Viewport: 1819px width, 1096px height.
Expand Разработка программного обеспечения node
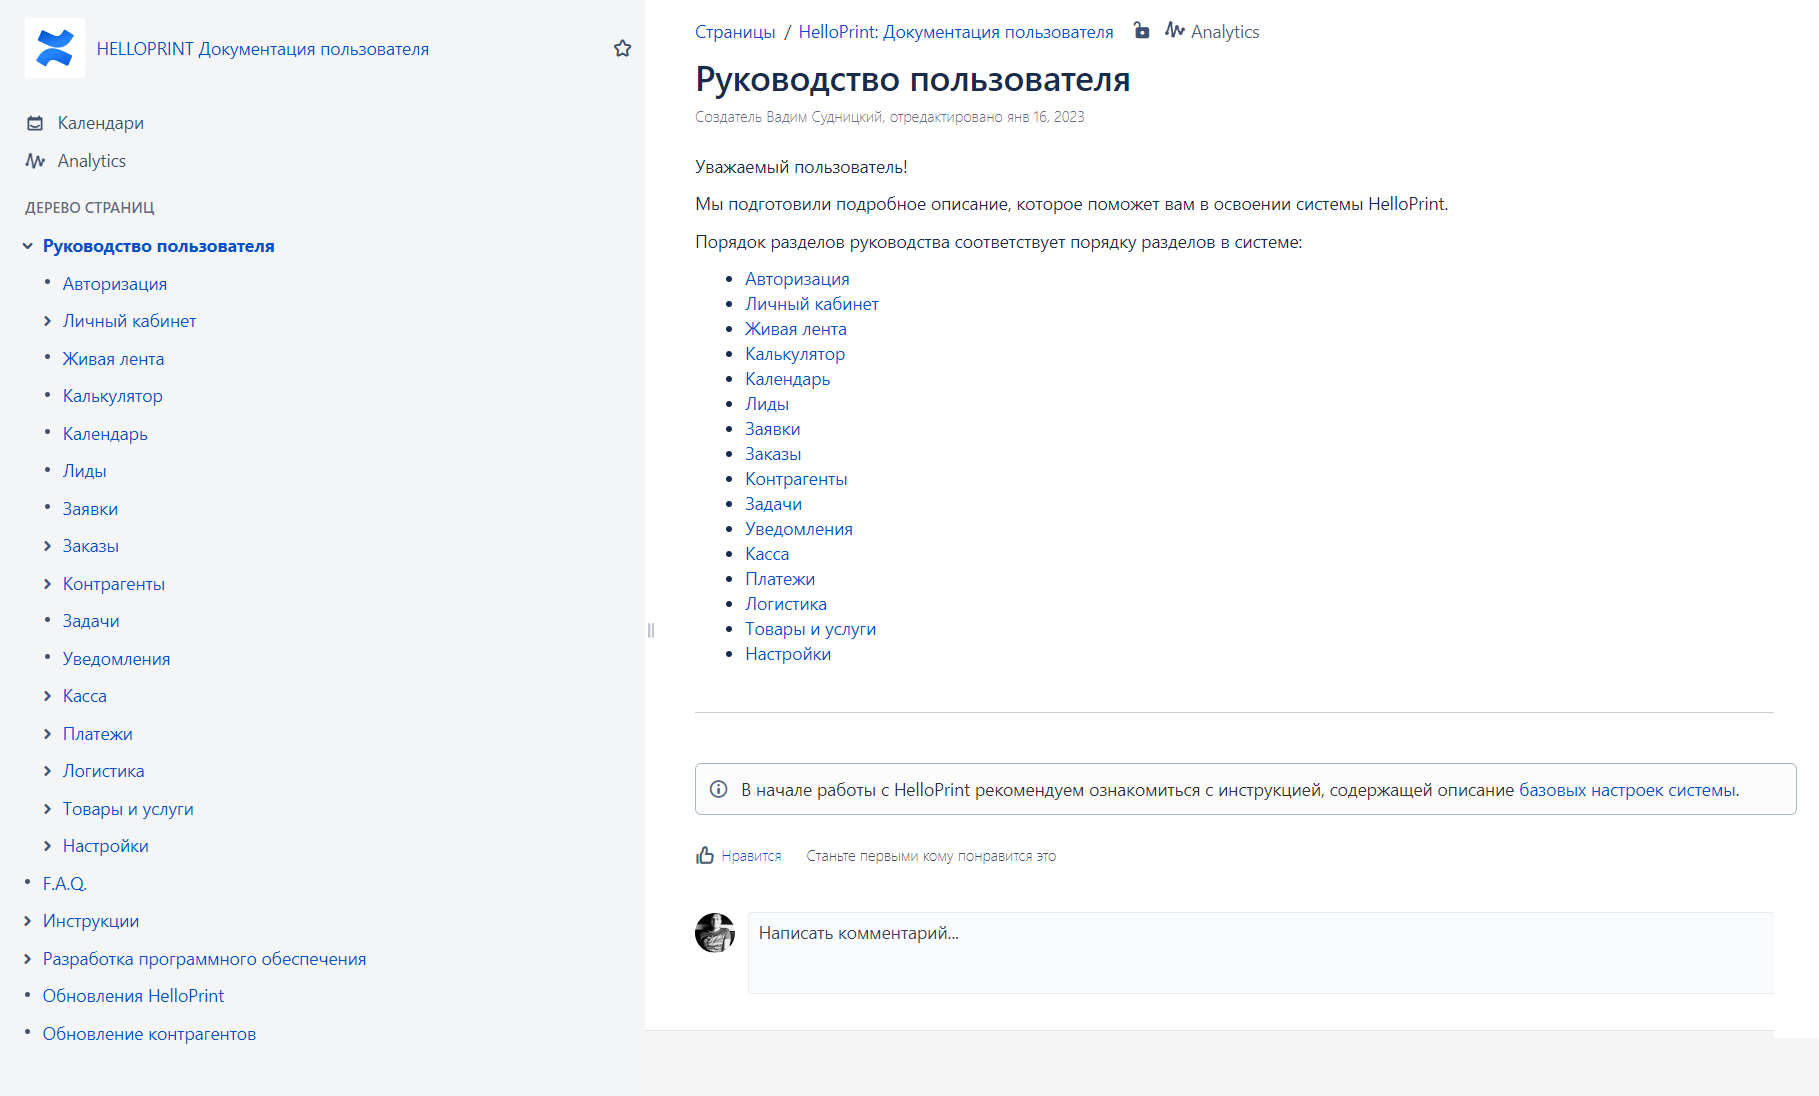(x=28, y=959)
